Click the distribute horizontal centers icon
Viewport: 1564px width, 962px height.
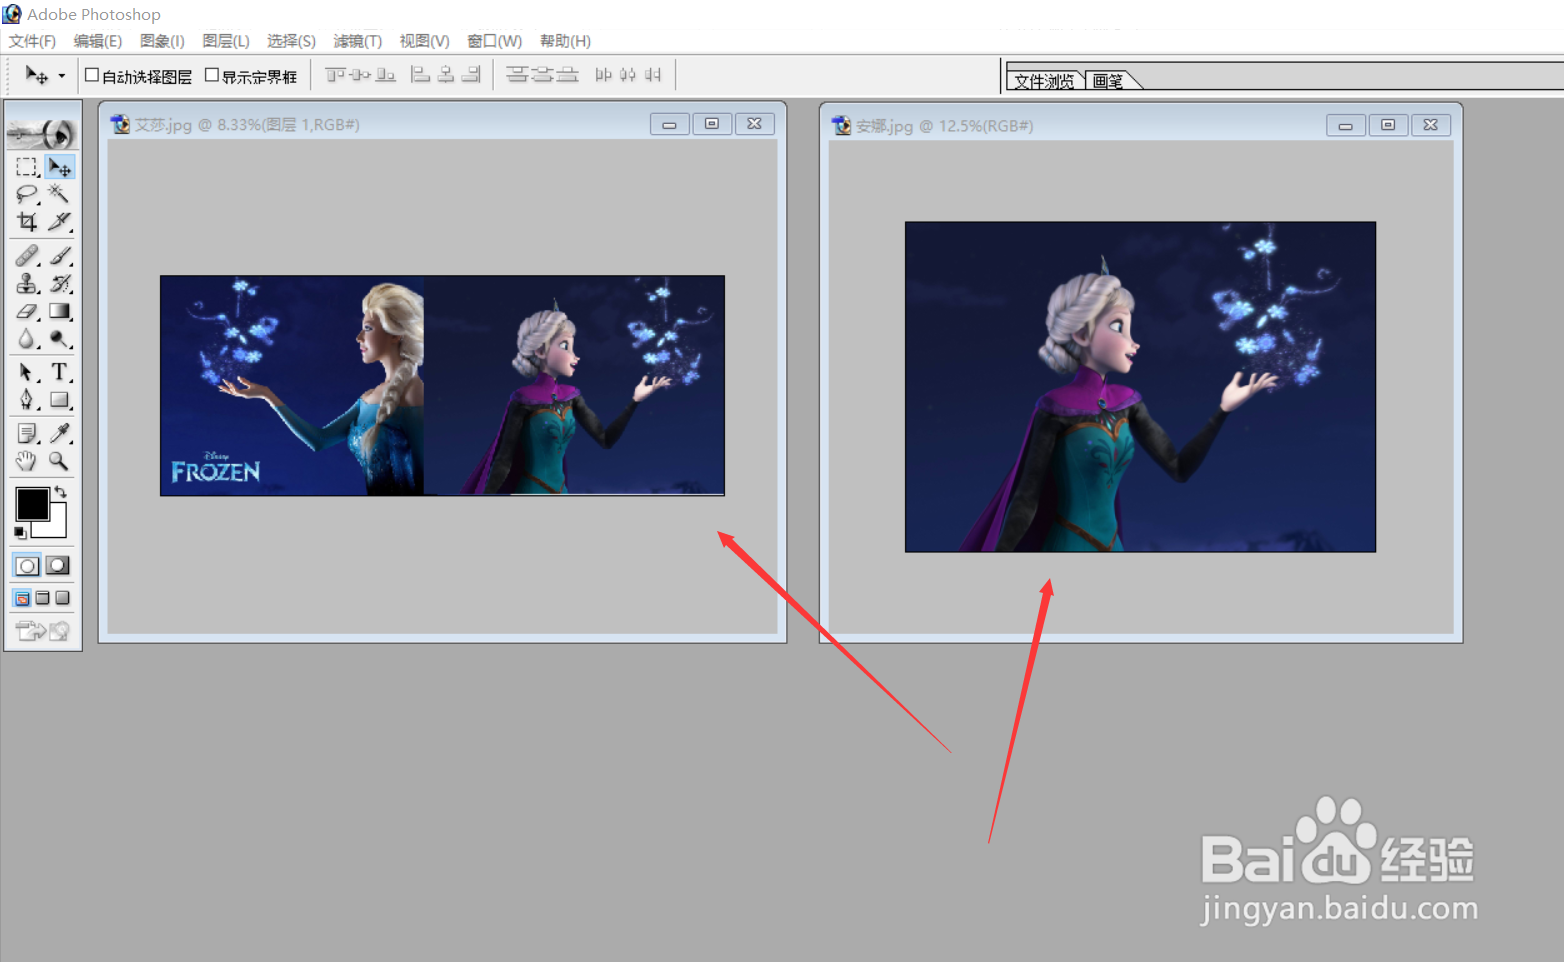[x=628, y=75]
